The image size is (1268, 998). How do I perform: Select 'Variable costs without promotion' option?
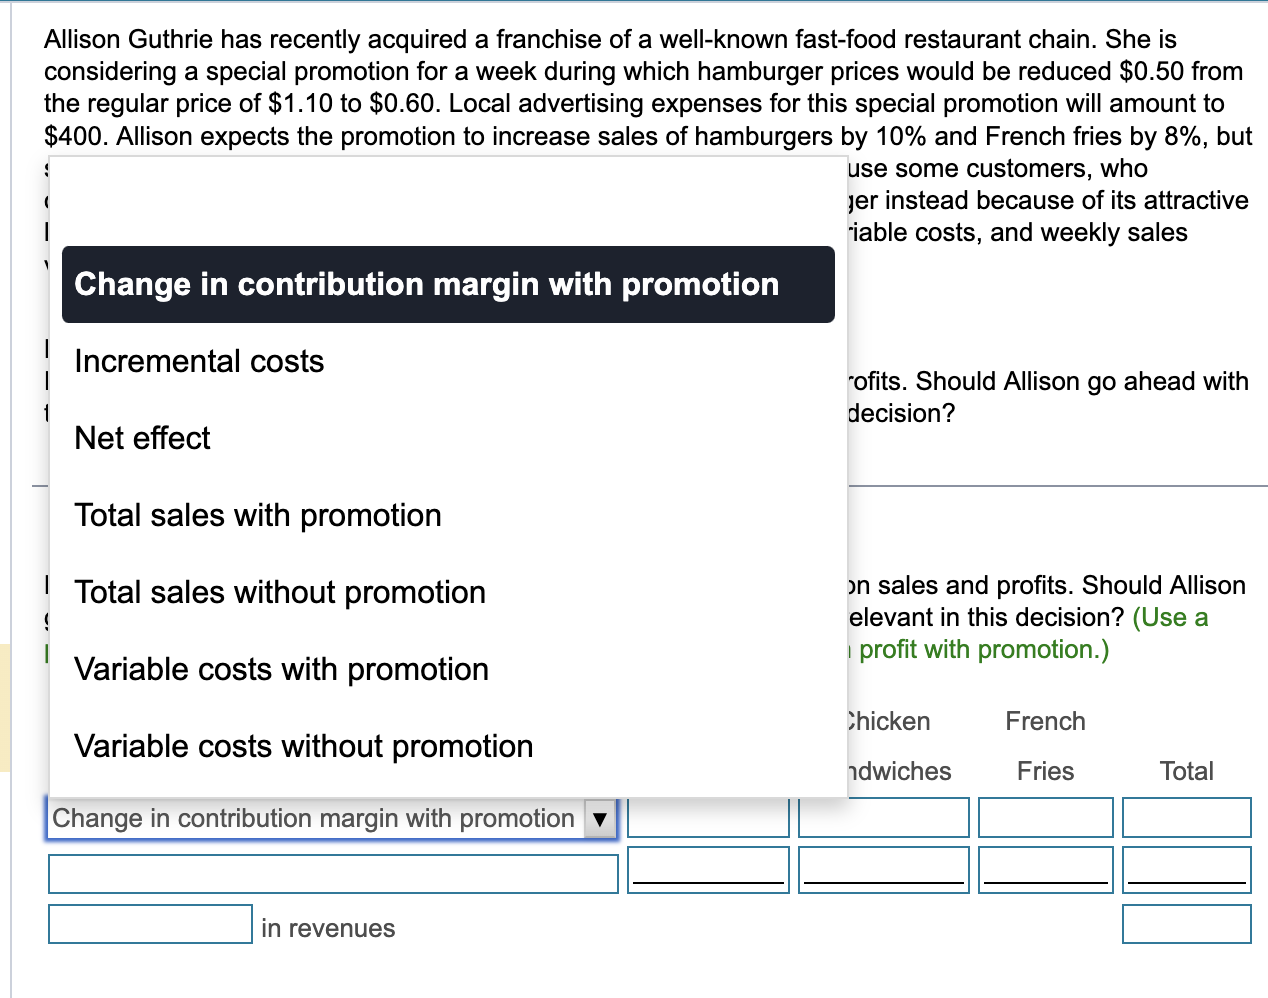point(304,746)
